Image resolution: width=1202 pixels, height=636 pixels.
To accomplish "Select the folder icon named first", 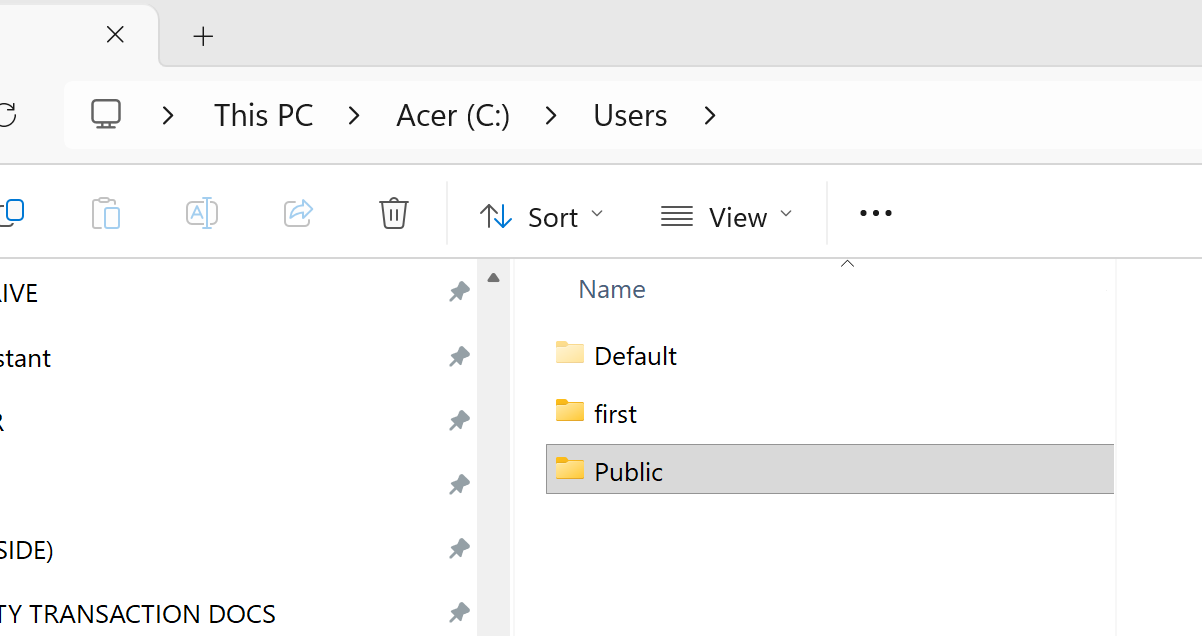I will pyautogui.click(x=570, y=412).
